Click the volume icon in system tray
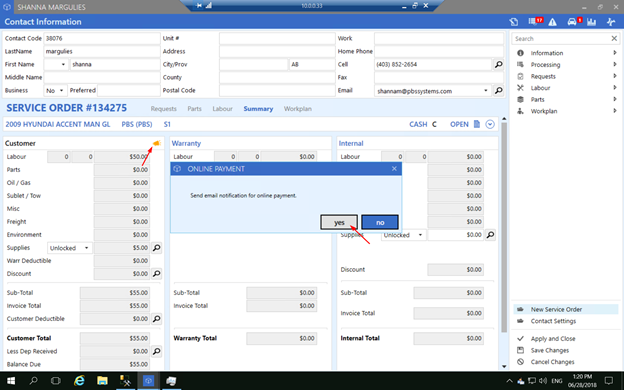Image resolution: width=624 pixels, height=390 pixels. pyautogui.click(x=542, y=381)
